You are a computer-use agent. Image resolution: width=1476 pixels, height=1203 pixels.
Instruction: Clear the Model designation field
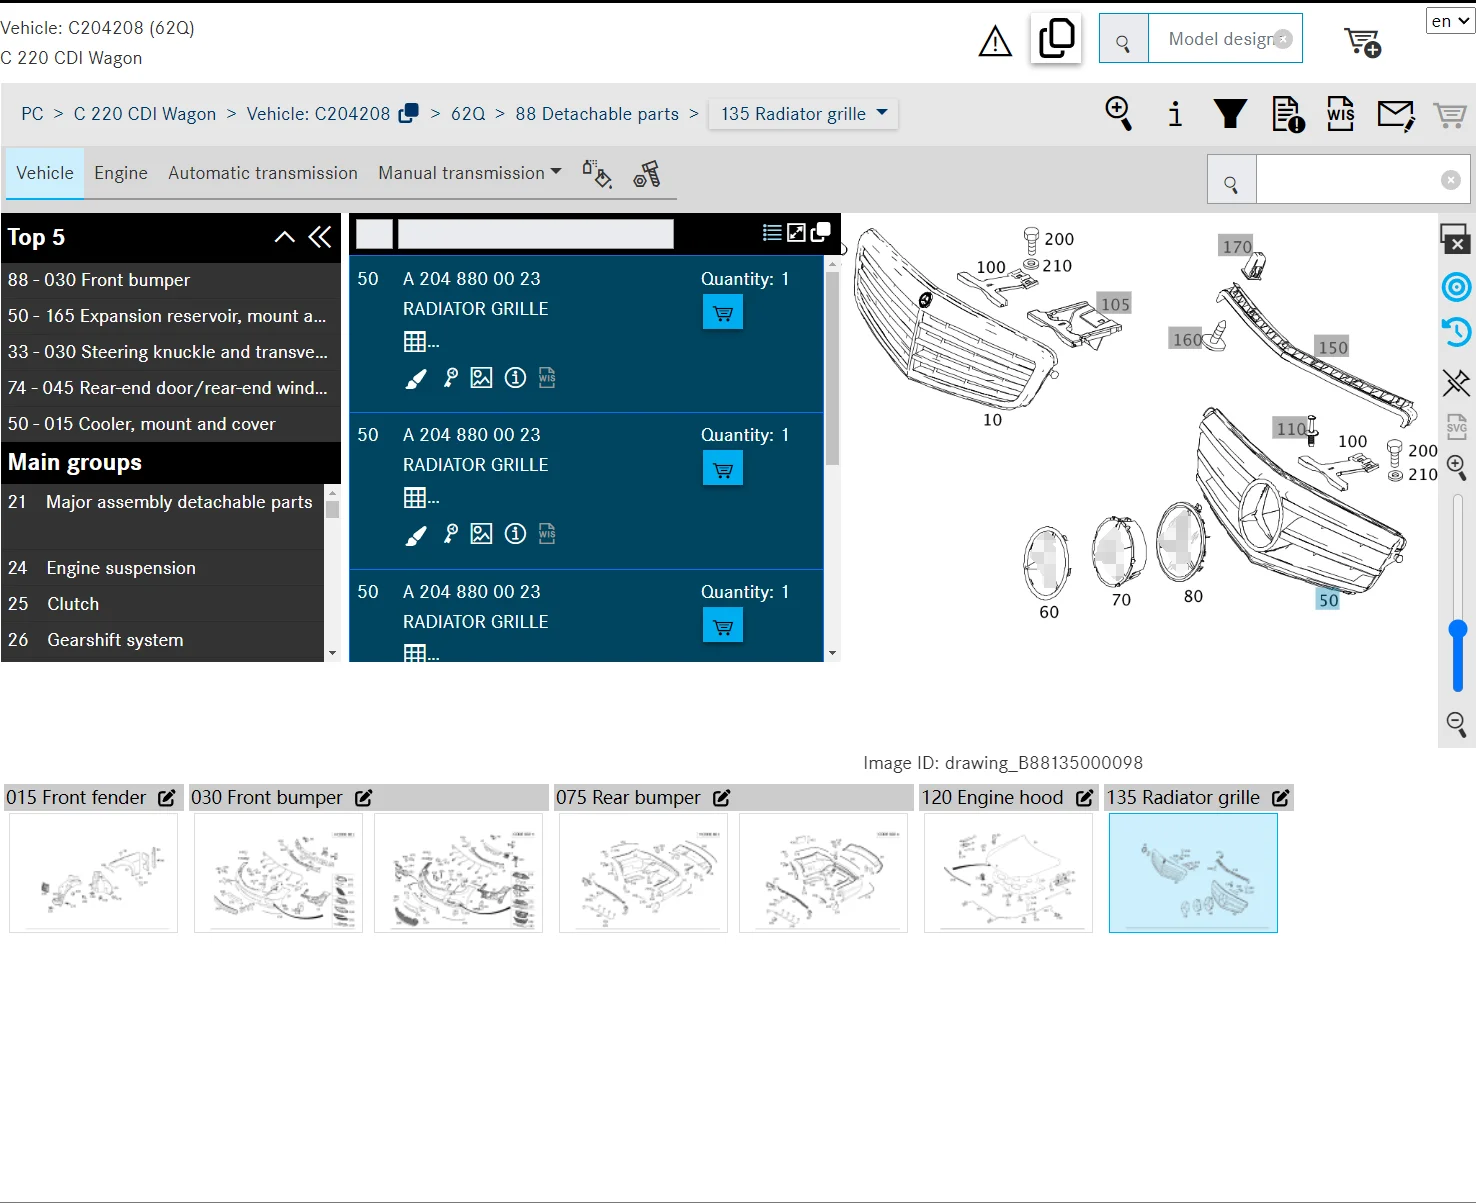(x=1283, y=39)
